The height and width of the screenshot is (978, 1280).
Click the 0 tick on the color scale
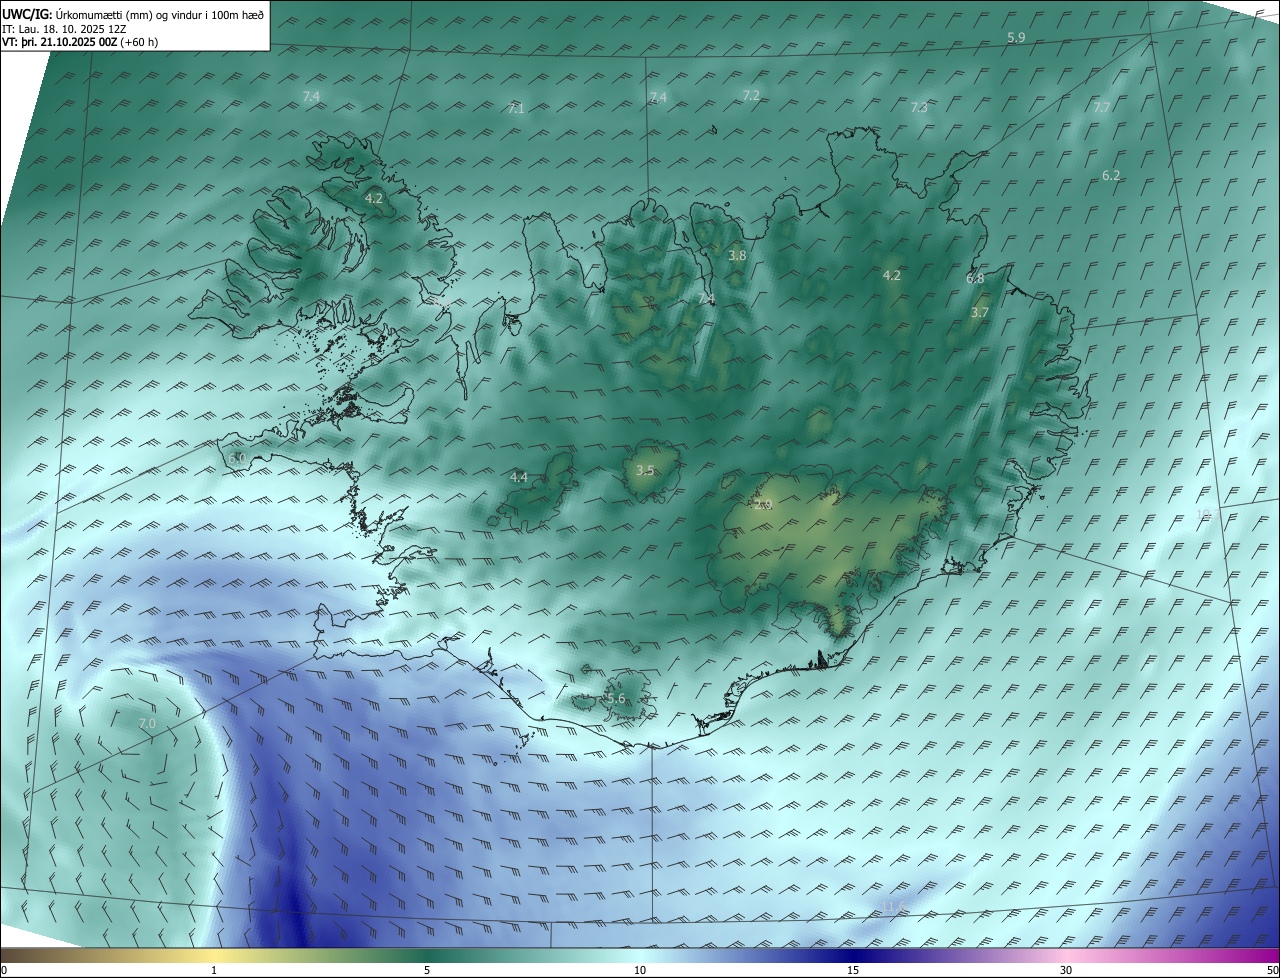click(4, 970)
